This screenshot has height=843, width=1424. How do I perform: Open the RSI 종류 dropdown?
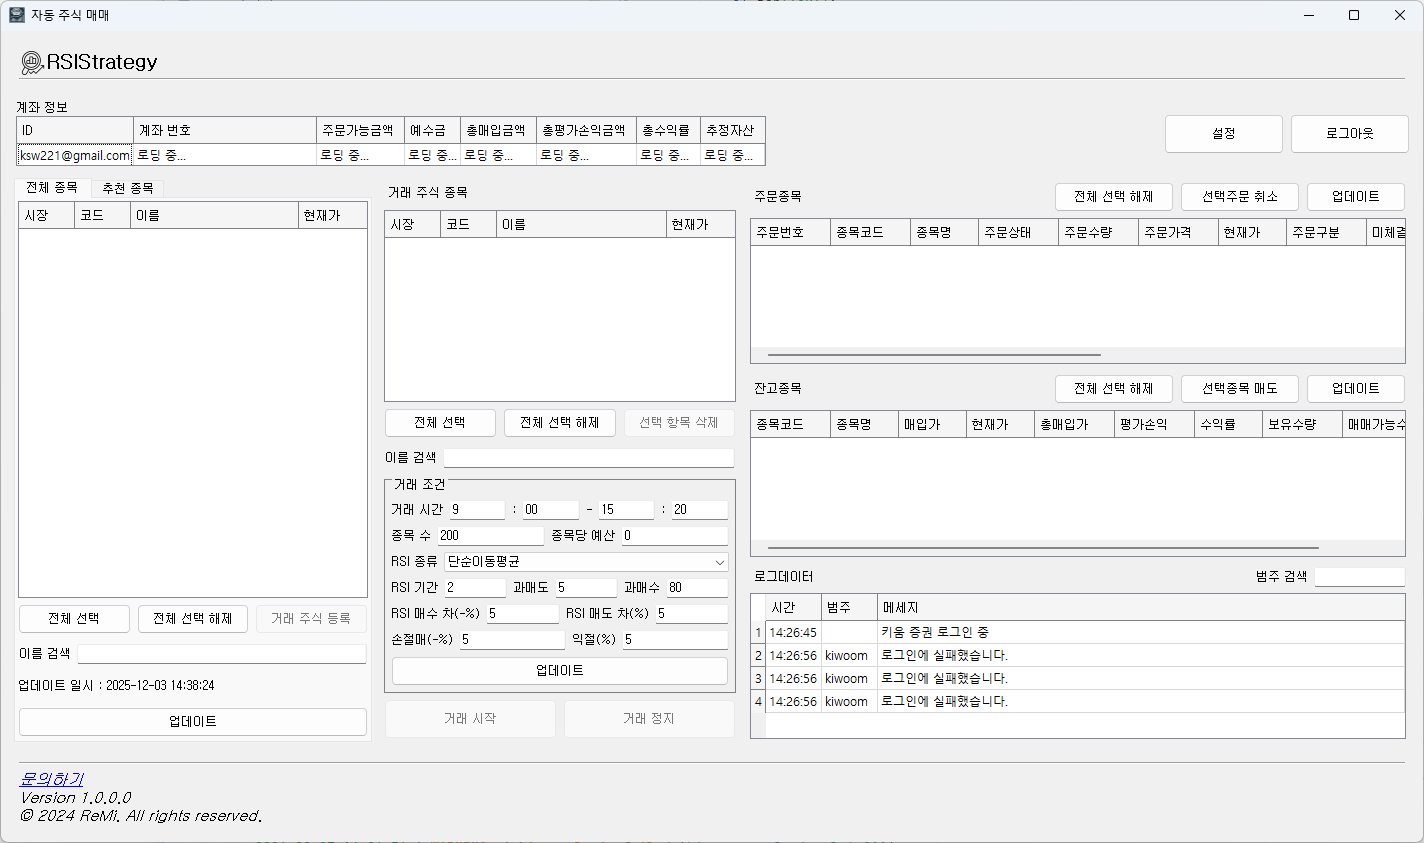(585, 562)
